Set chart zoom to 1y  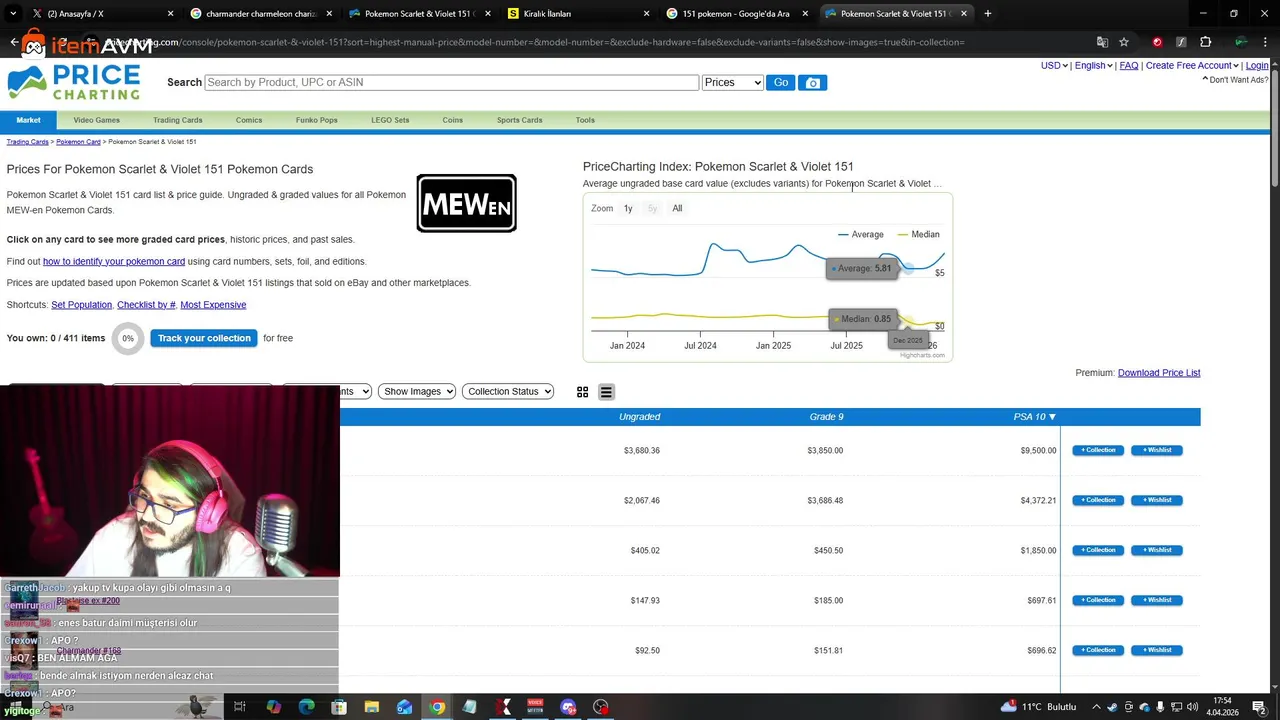pos(628,209)
